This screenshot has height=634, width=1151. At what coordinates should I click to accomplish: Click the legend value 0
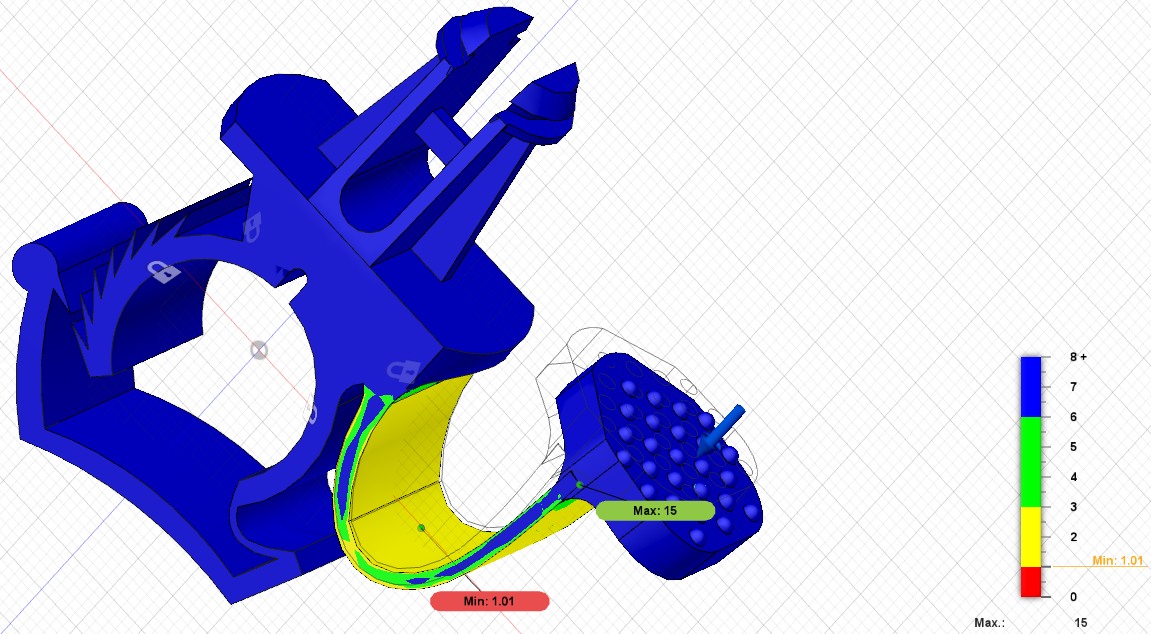pos(1073,597)
